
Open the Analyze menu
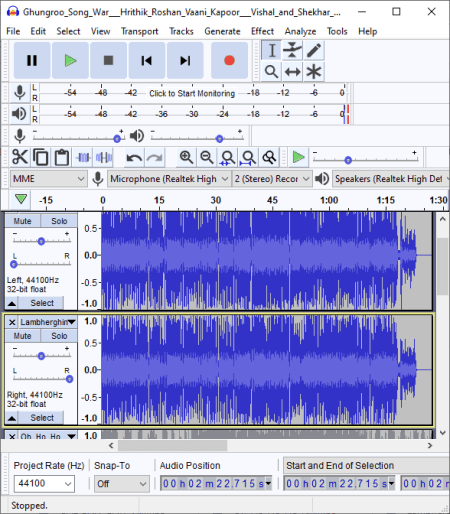pos(300,31)
